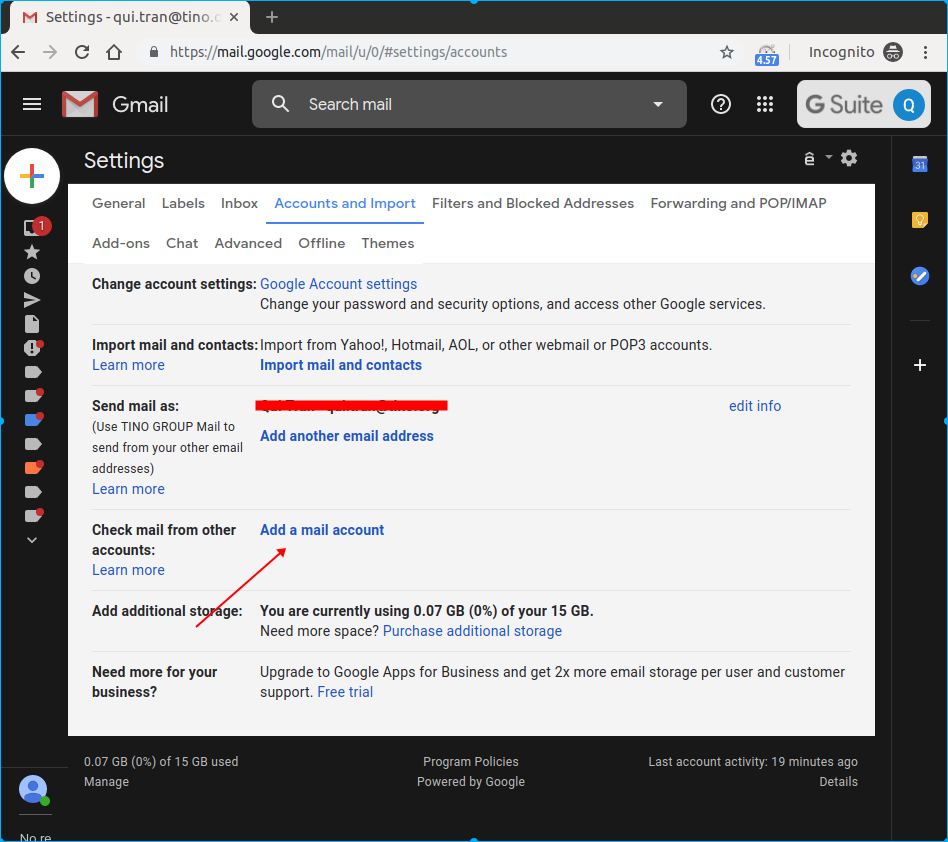948x842 pixels.
Task: Expand more labels chevron in sidebar
Action: click(x=32, y=540)
